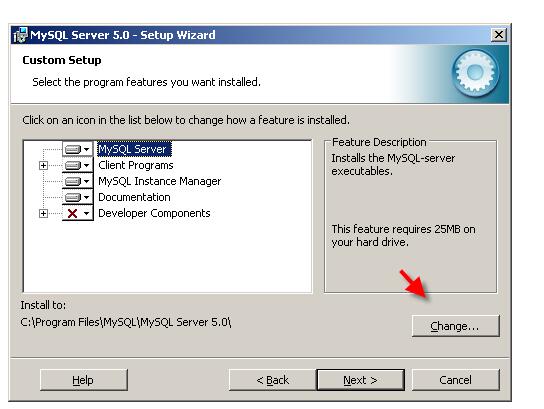This screenshot has width=544, height=409.
Task: Open MySQL Instance Manager install dropdown
Action: coord(78,181)
